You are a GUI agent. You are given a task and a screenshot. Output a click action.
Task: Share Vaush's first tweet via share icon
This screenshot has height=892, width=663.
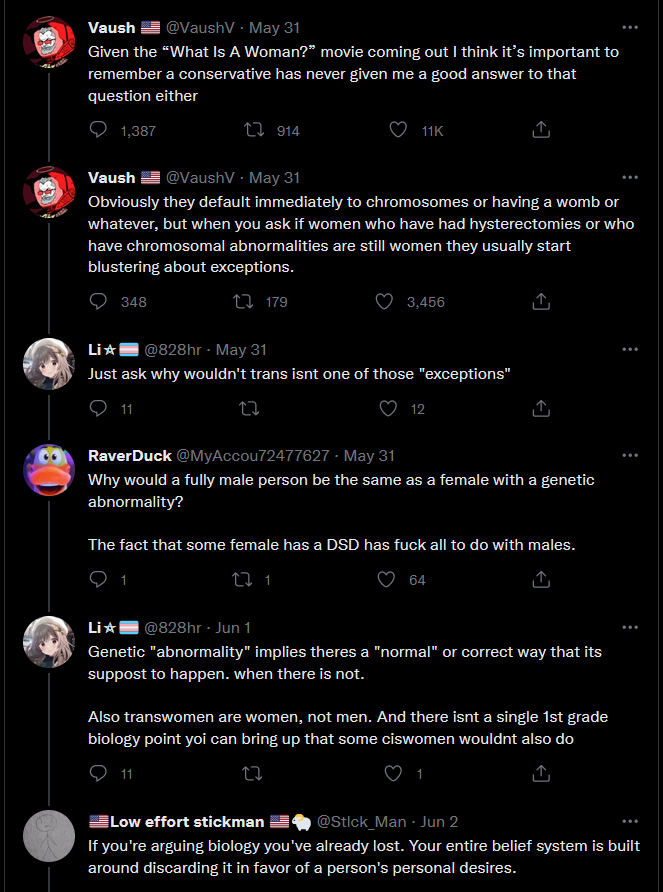tap(541, 130)
